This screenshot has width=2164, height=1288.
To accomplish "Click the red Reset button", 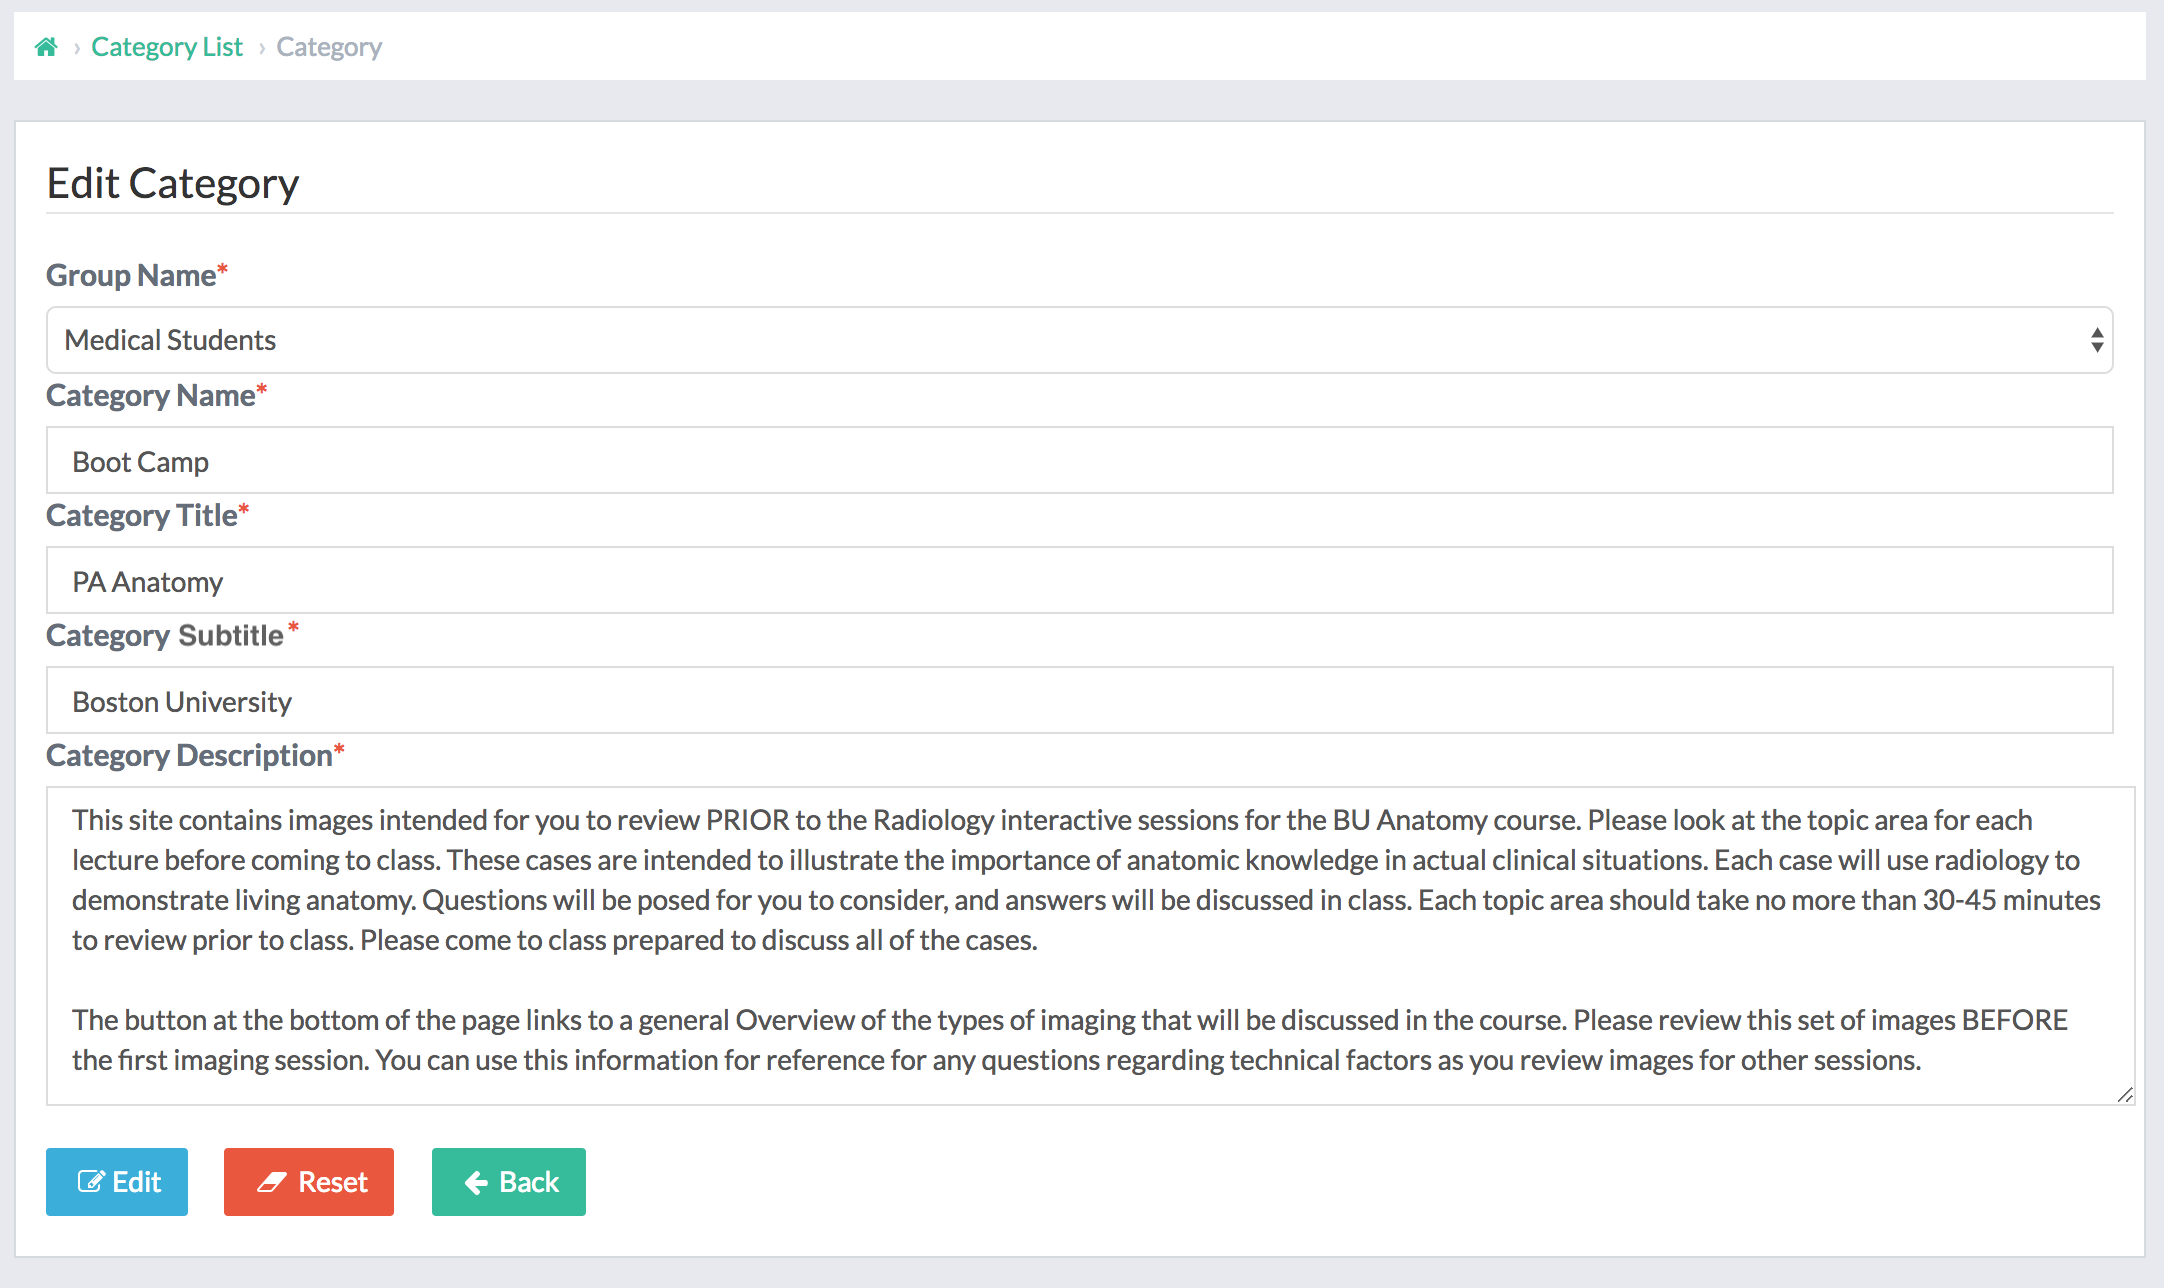I will click(309, 1182).
